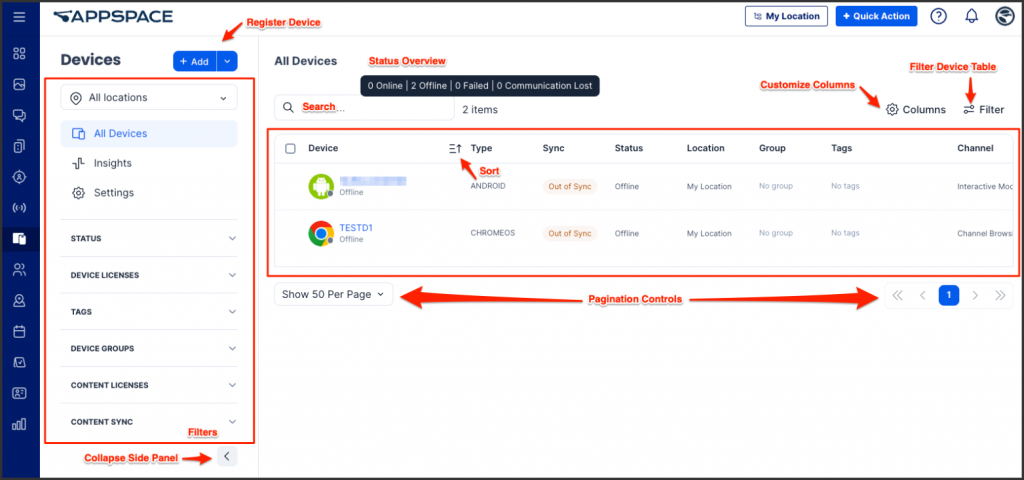
Task: Open the calendar sidebar icon
Action: (19, 332)
